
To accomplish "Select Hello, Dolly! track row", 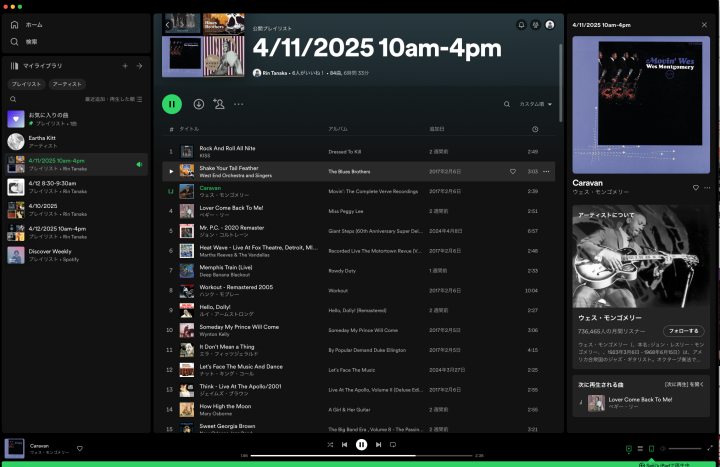I will pos(359,310).
